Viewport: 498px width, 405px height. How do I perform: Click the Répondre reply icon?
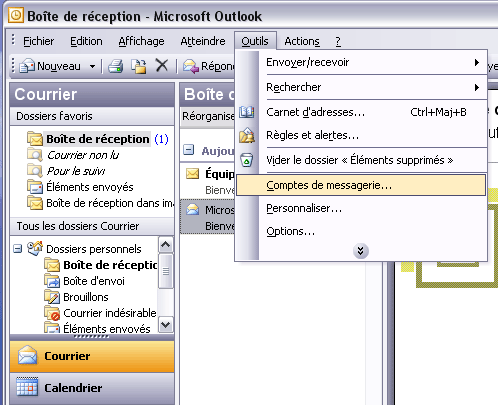191,66
